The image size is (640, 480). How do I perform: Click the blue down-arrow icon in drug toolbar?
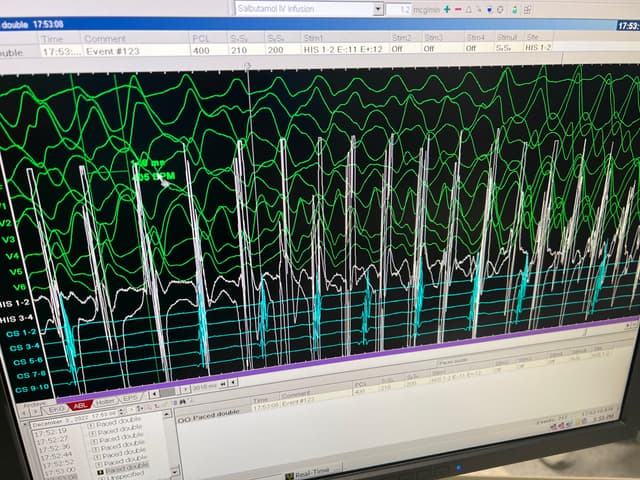pyautogui.click(x=489, y=9)
